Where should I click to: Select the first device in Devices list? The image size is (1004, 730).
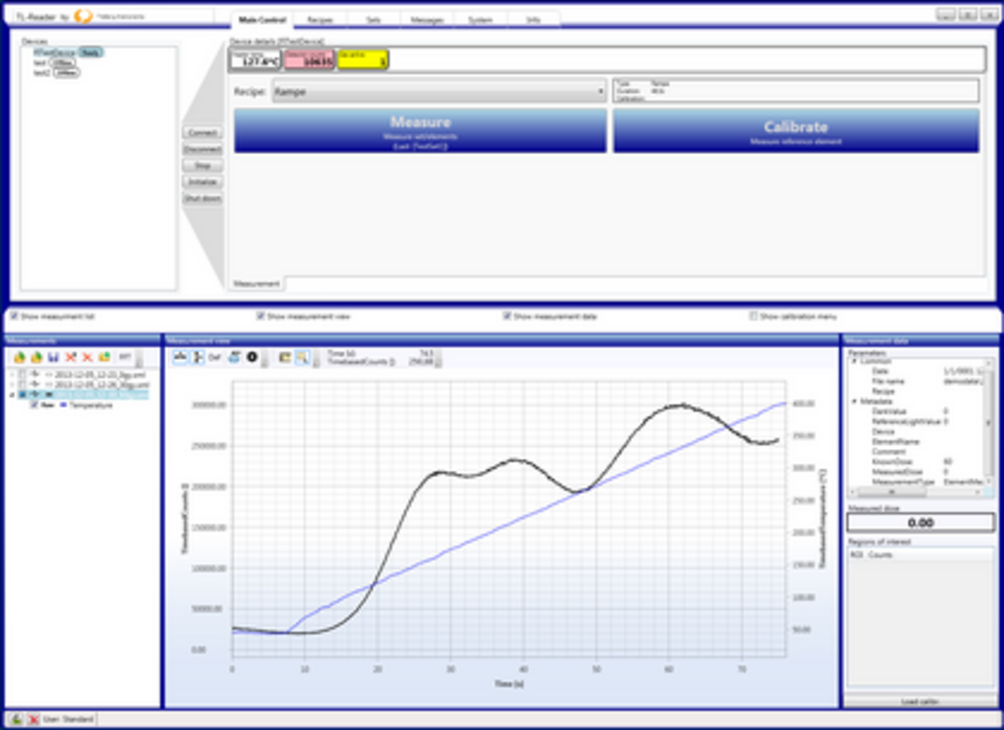(x=56, y=52)
